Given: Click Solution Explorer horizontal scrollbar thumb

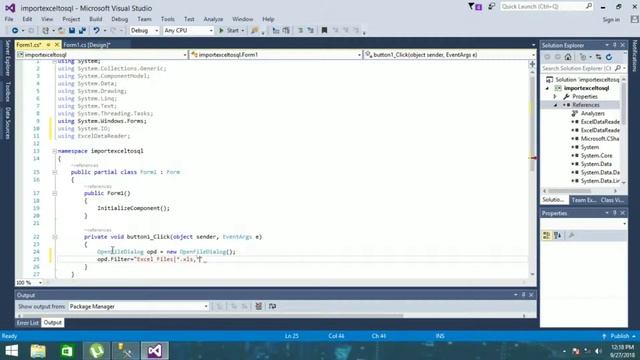Looking at the screenshot, I should point(569,191).
